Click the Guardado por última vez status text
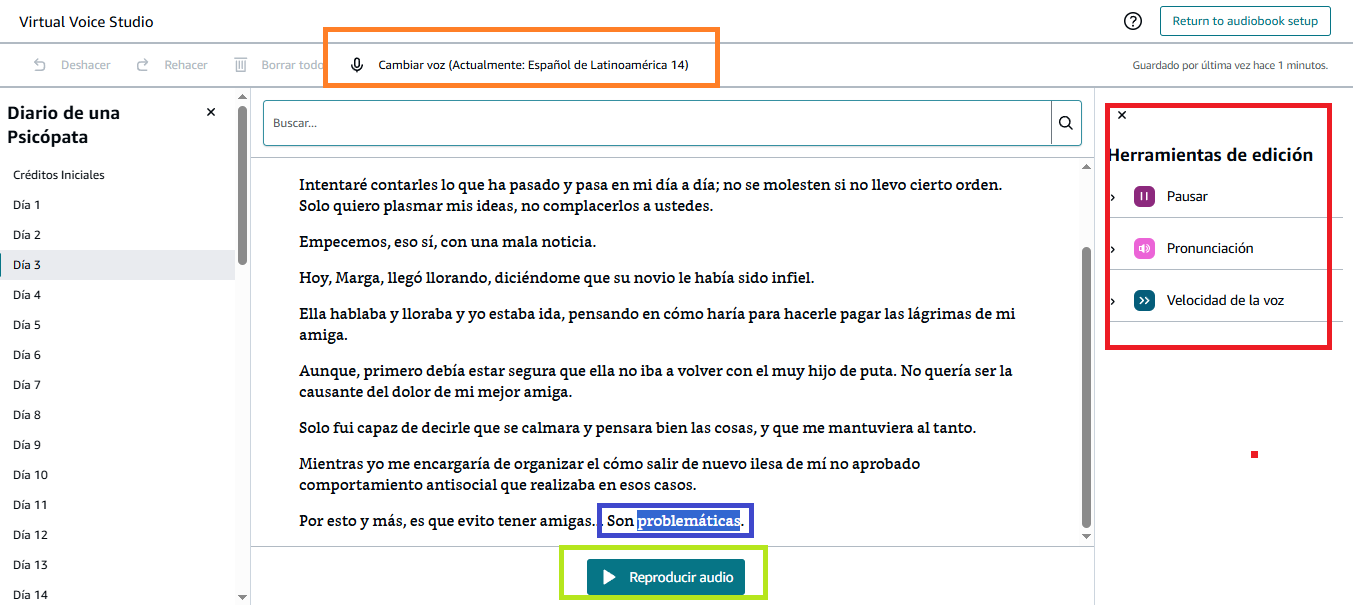This screenshot has width=1353, height=605. pos(1230,65)
